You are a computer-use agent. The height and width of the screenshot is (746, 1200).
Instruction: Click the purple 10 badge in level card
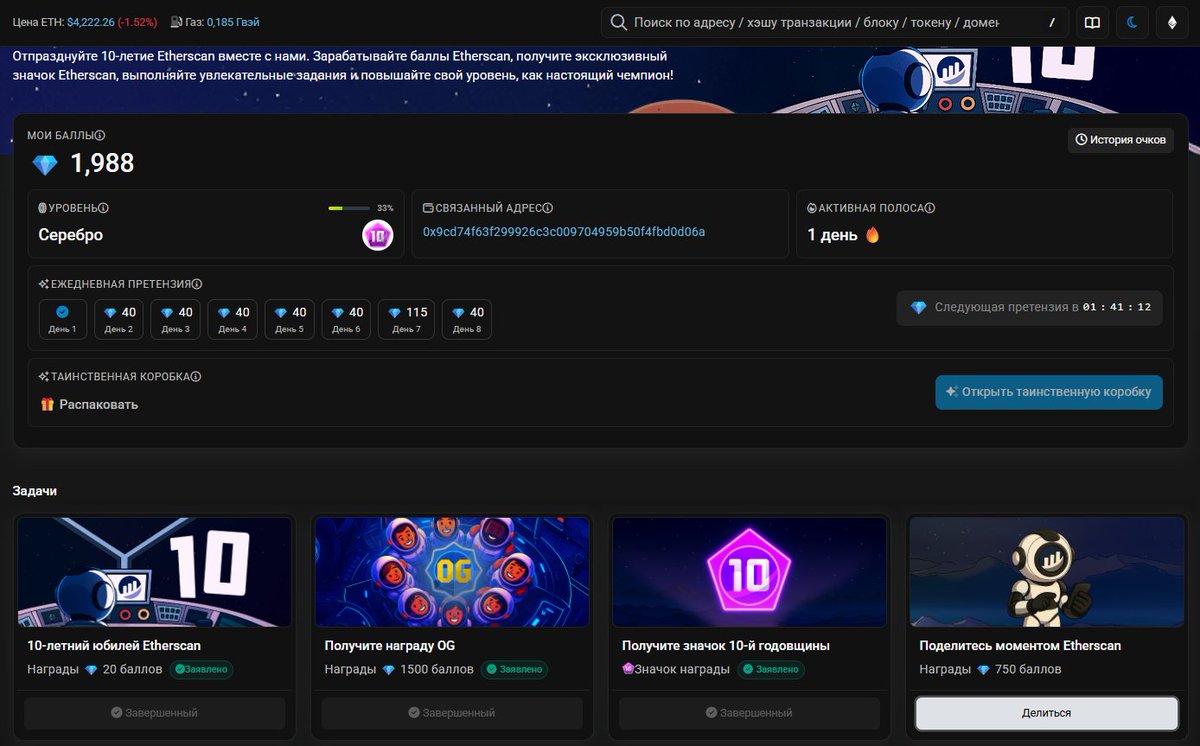tap(377, 236)
